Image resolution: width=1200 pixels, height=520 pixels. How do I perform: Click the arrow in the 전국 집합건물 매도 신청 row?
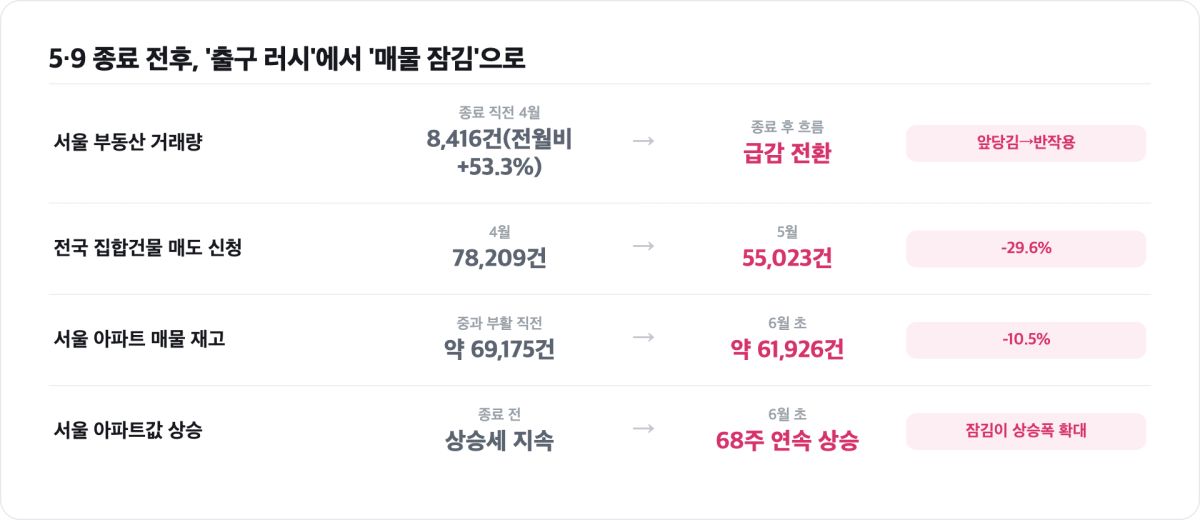click(x=644, y=246)
